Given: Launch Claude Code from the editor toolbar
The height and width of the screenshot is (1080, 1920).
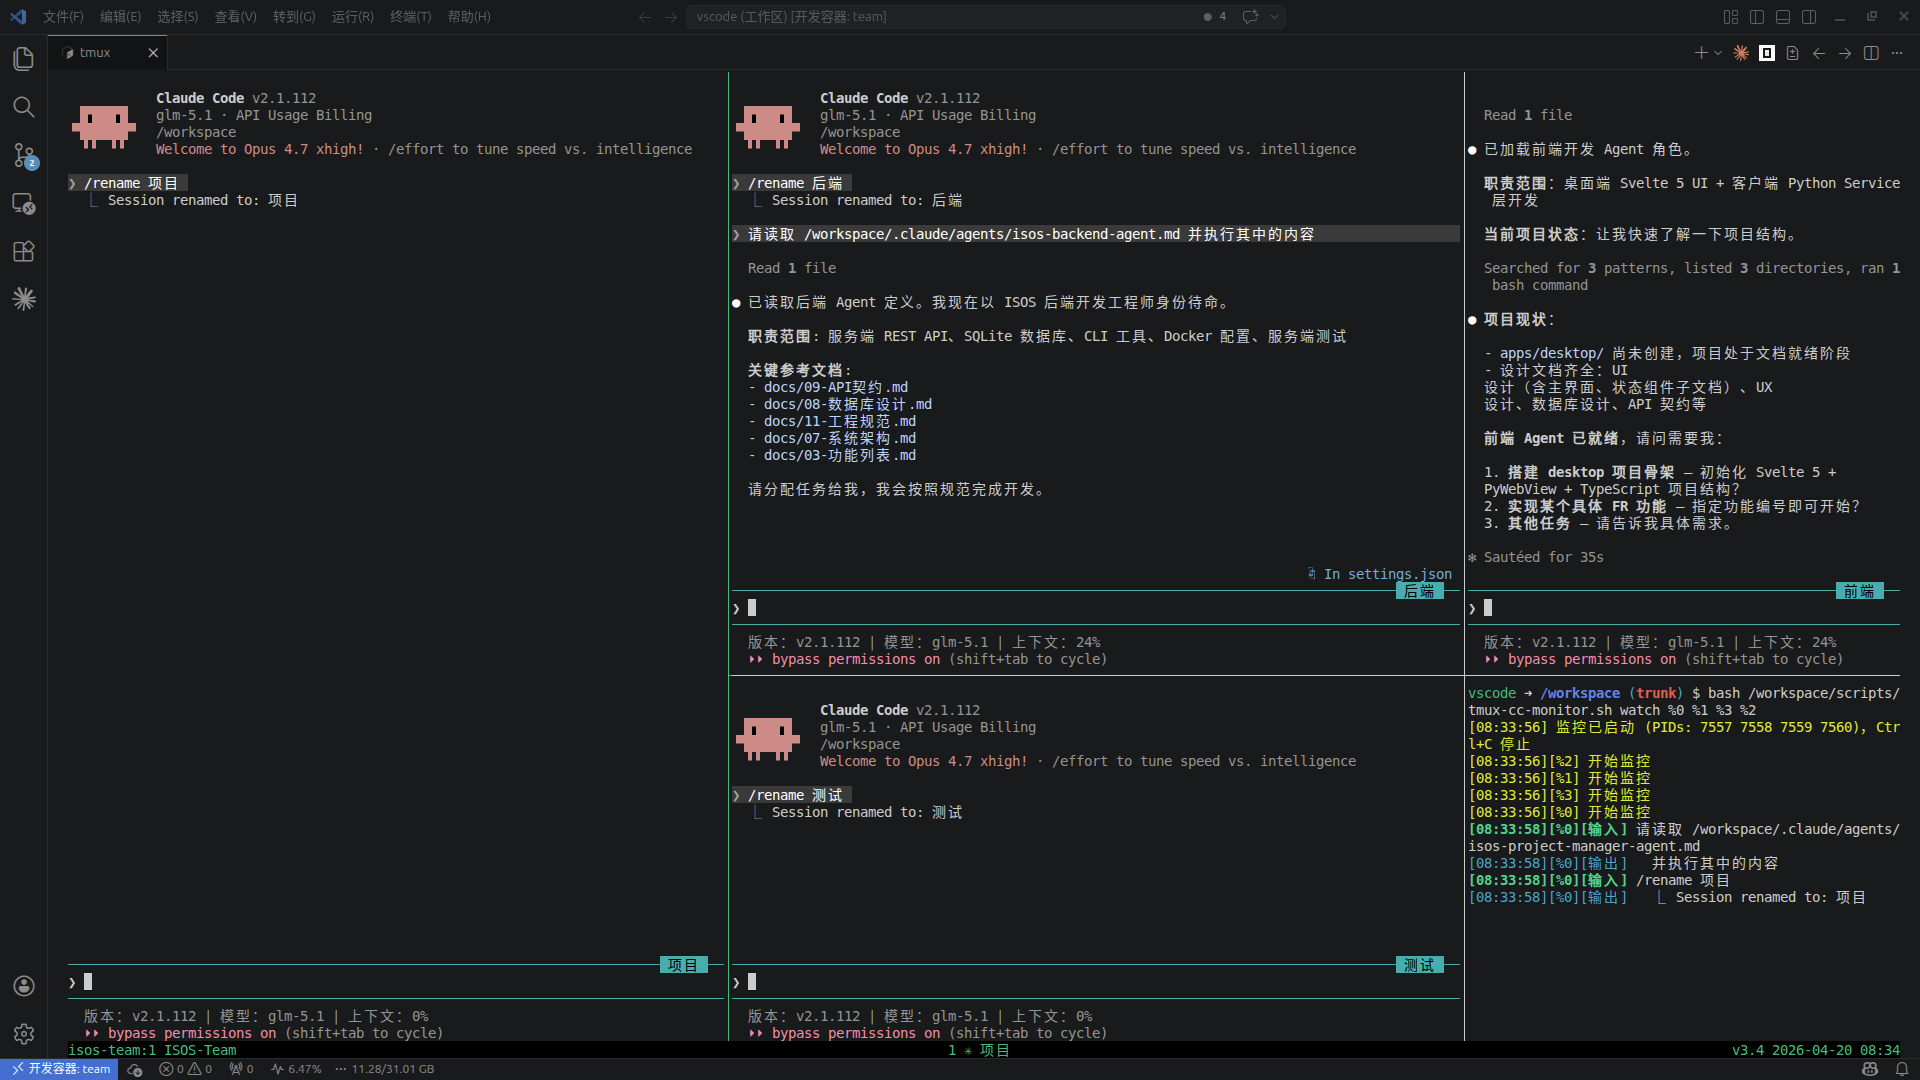Looking at the screenshot, I should point(1741,53).
